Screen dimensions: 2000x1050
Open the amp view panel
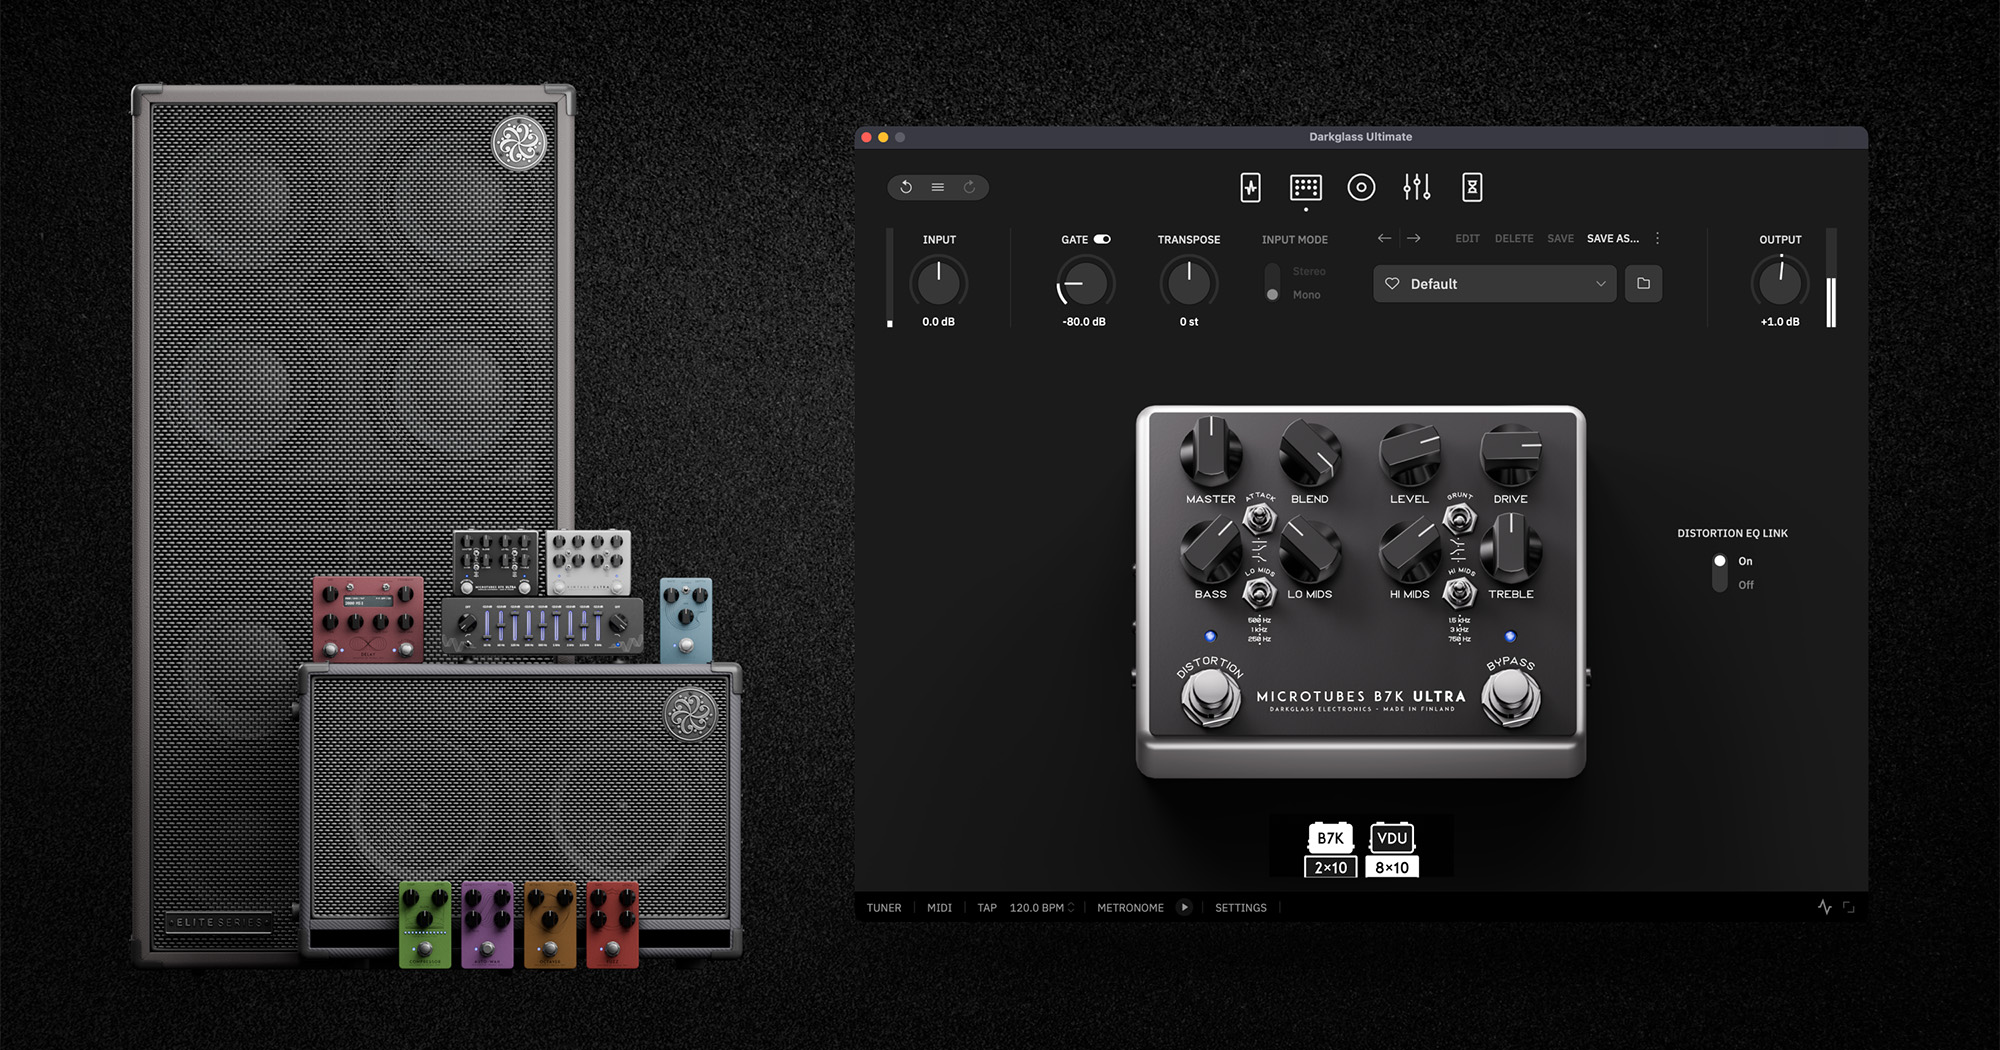(x=1250, y=187)
